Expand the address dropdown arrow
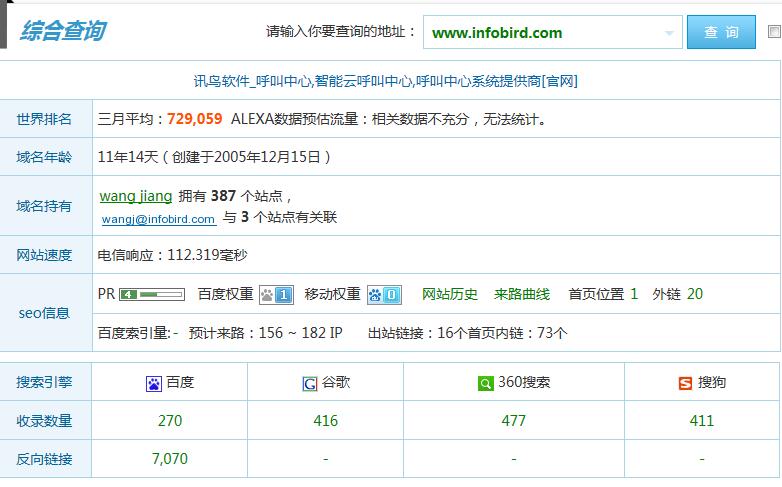 click(x=669, y=33)
